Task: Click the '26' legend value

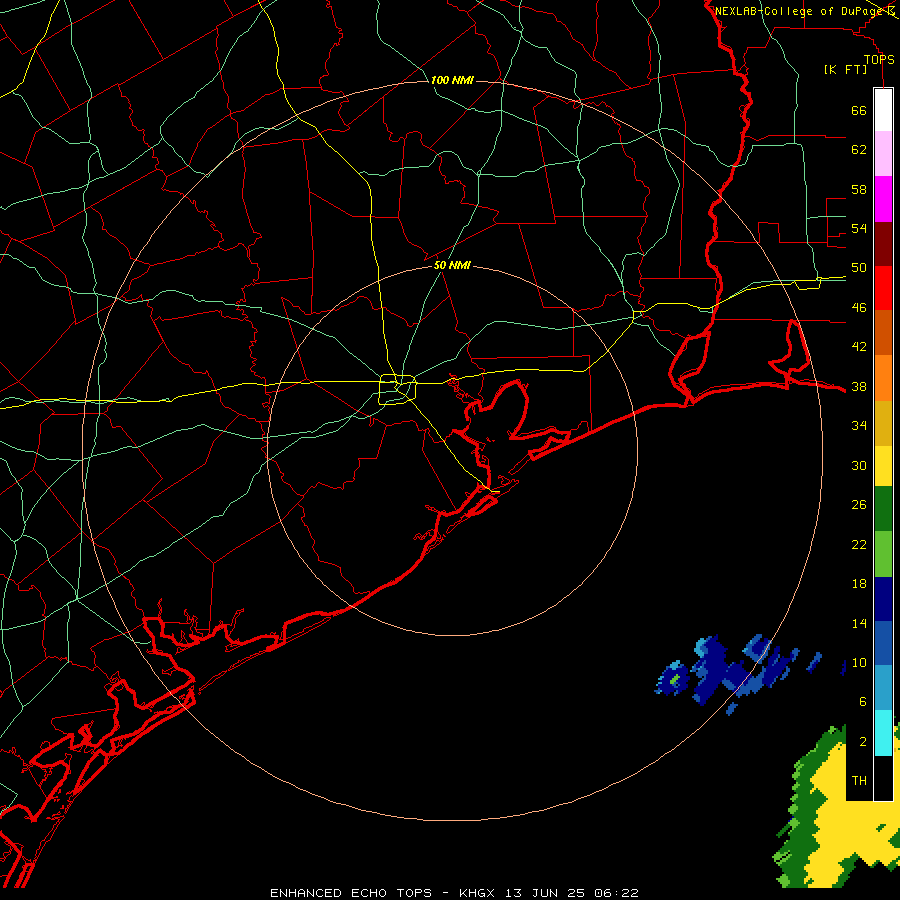Action: 859,505
